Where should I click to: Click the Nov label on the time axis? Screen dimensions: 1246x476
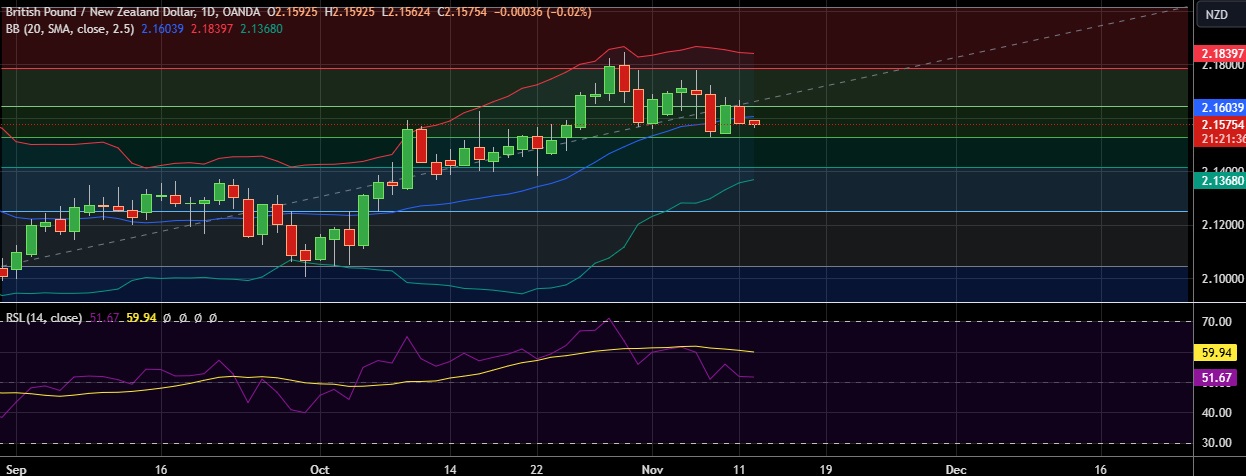(x=653, y=468)
